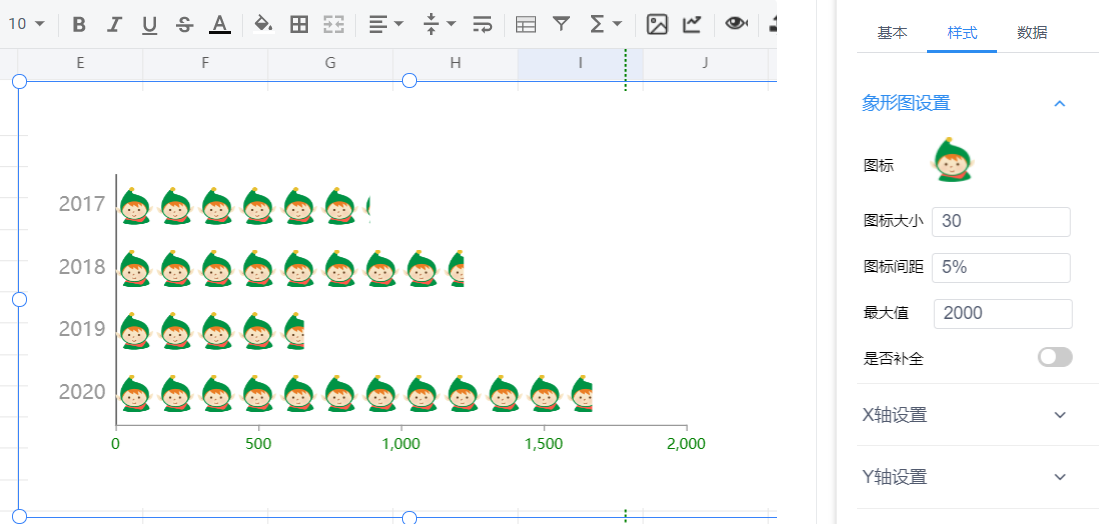Collapse the 象形图设置 section

(x=1060, y=104)
